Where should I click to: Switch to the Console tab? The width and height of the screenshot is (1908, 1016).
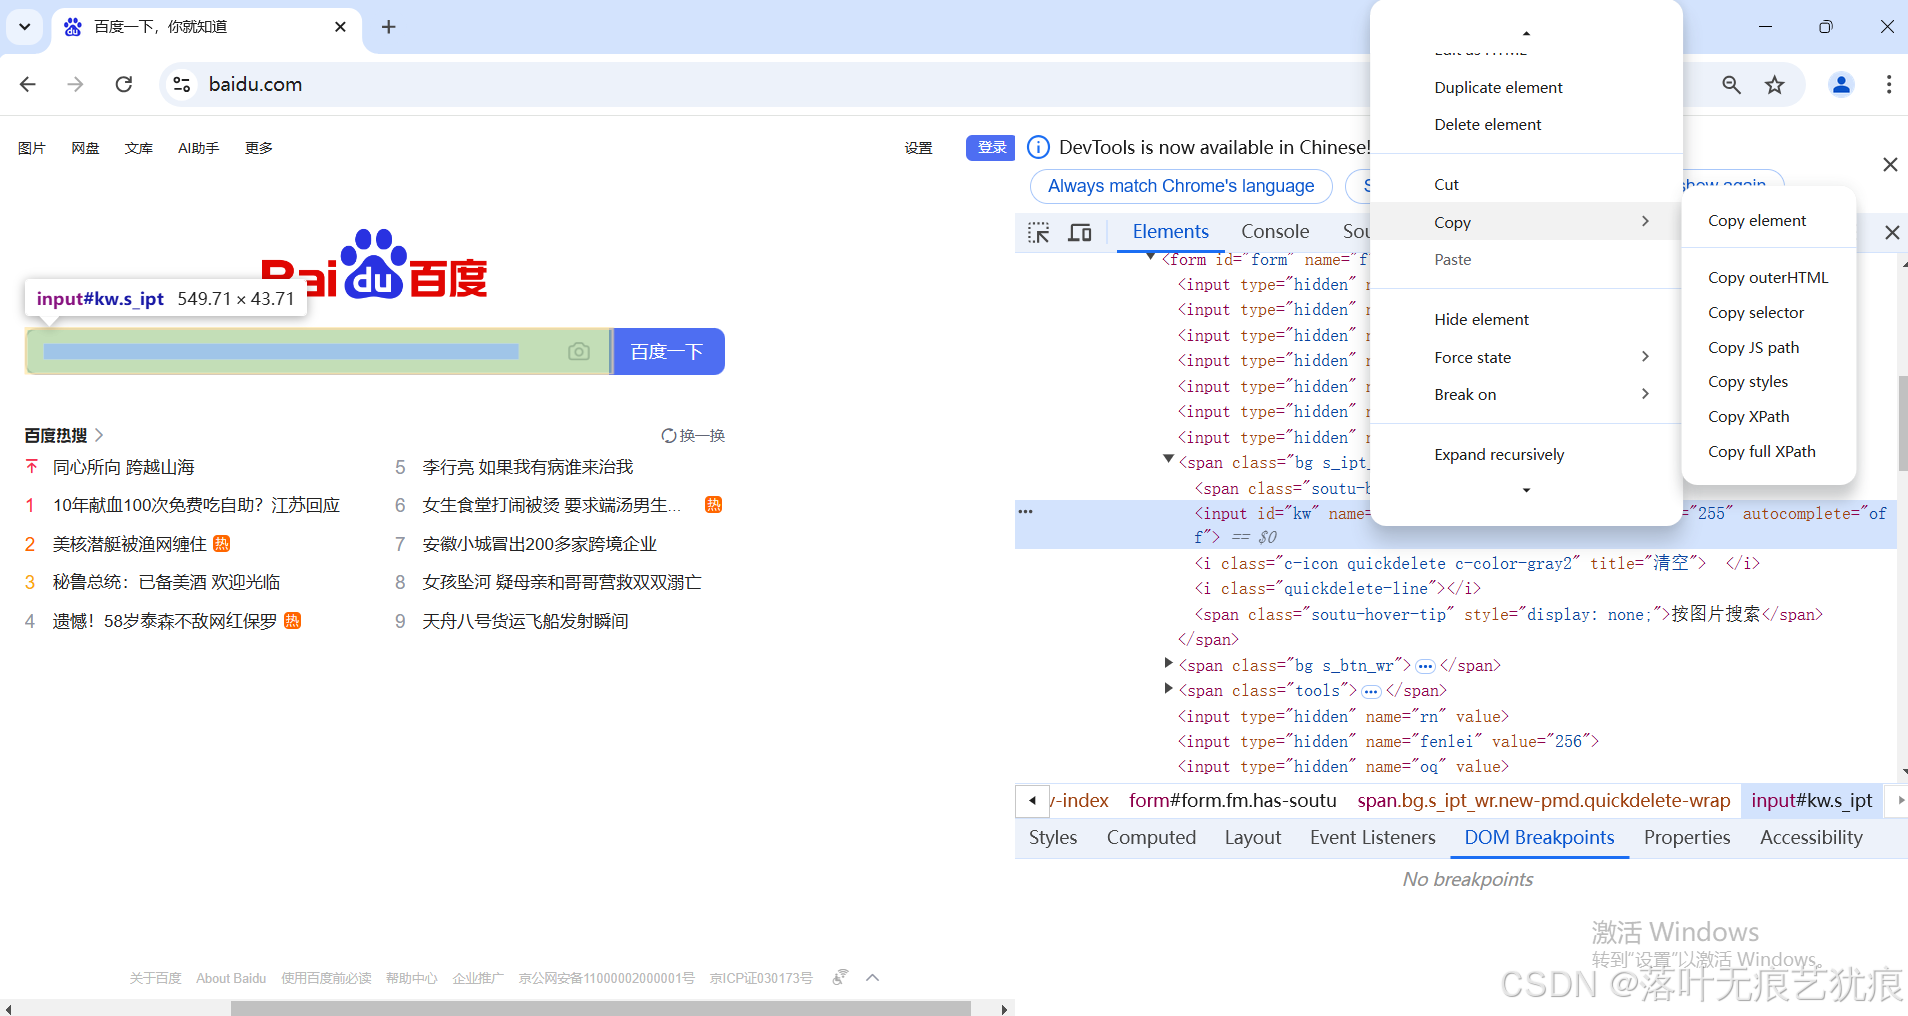[1275, 231]
